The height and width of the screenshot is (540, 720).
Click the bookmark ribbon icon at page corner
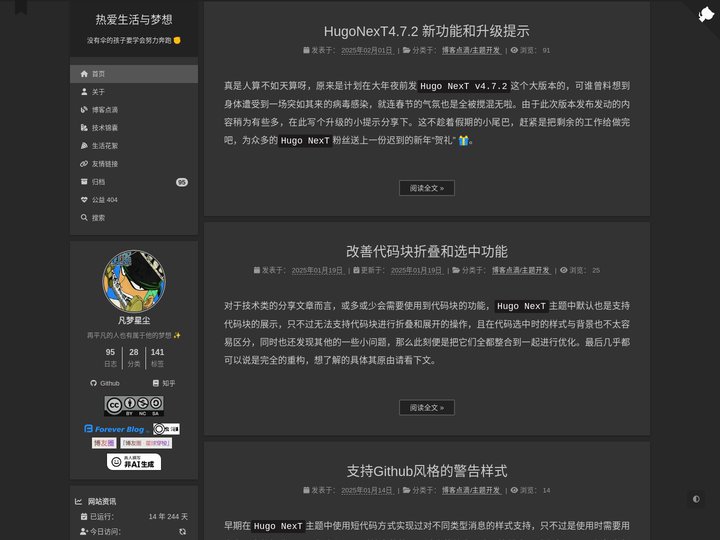[x=21, y=6]
